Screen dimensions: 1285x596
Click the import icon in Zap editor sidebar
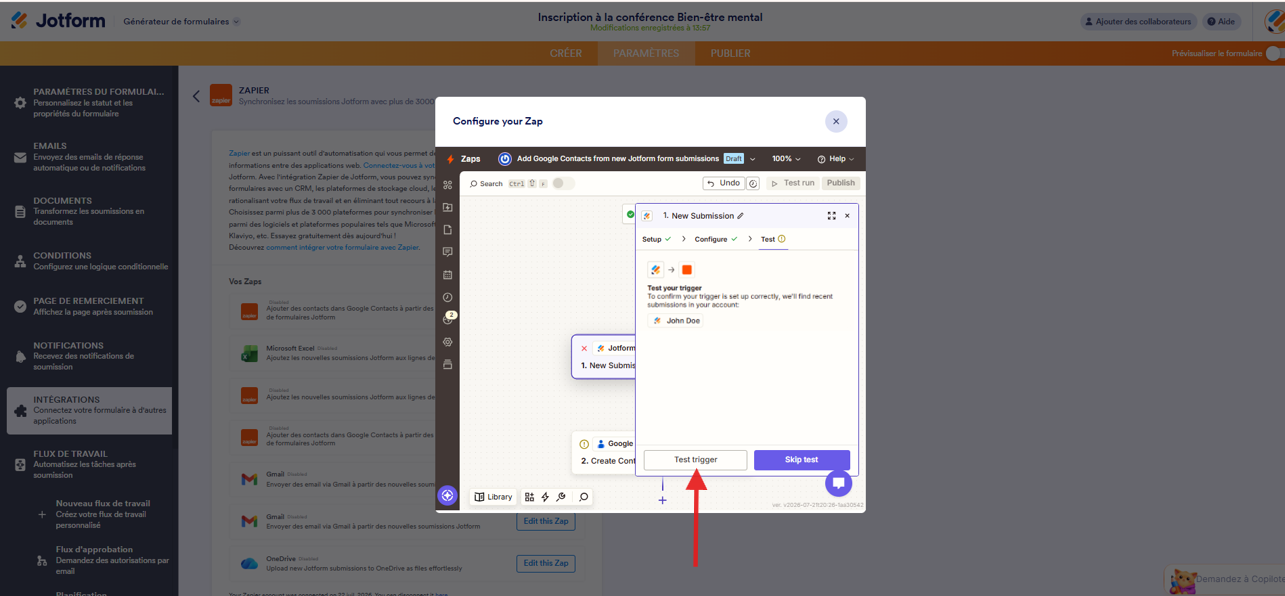pos(447,207)
